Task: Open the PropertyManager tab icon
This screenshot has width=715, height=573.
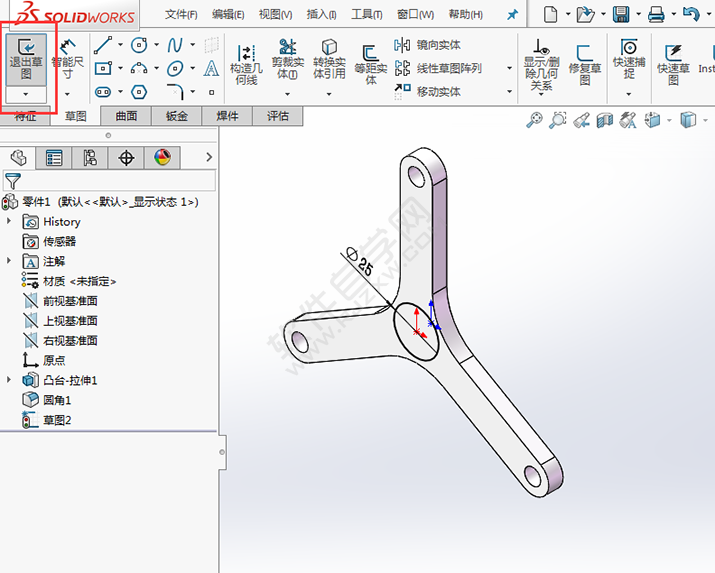Action: click(x=54, y=158)
